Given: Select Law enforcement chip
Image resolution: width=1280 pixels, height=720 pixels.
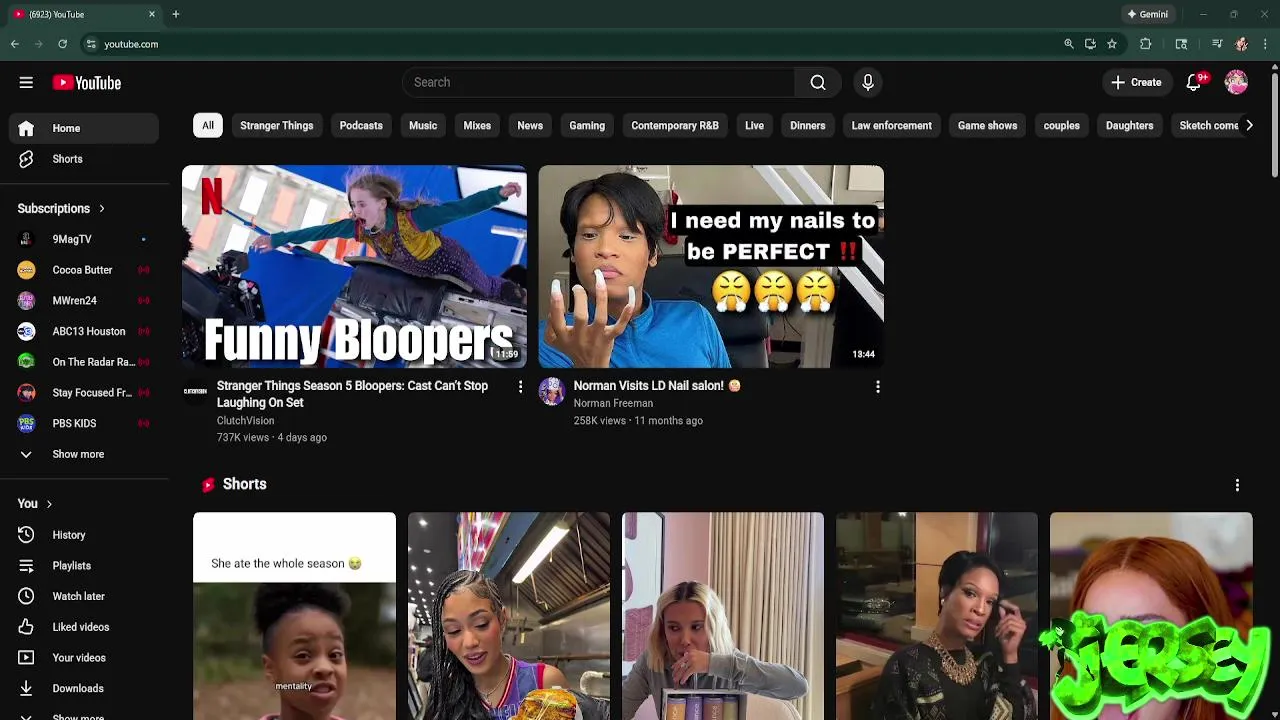Looking at the screenshot, I should (892, 126).
